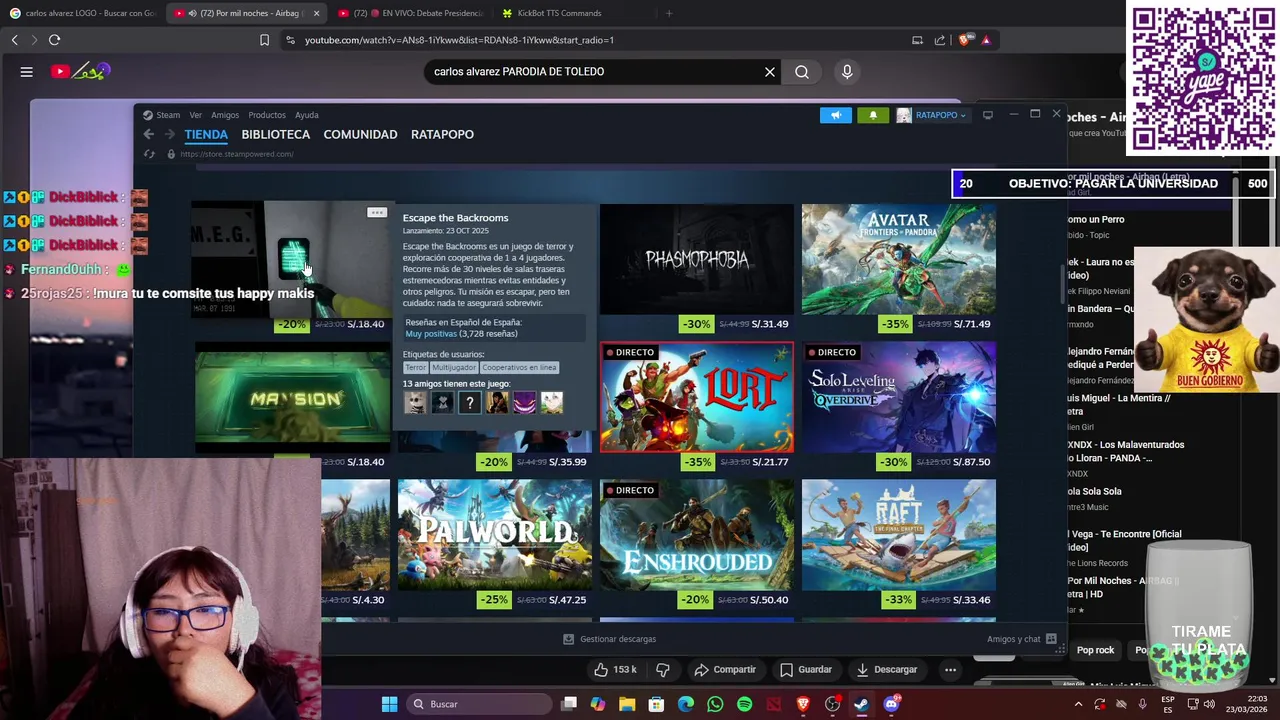Viewport: 1280px width, 720px height.
Task: Open the Productos menu
Action: click(267, 115)
